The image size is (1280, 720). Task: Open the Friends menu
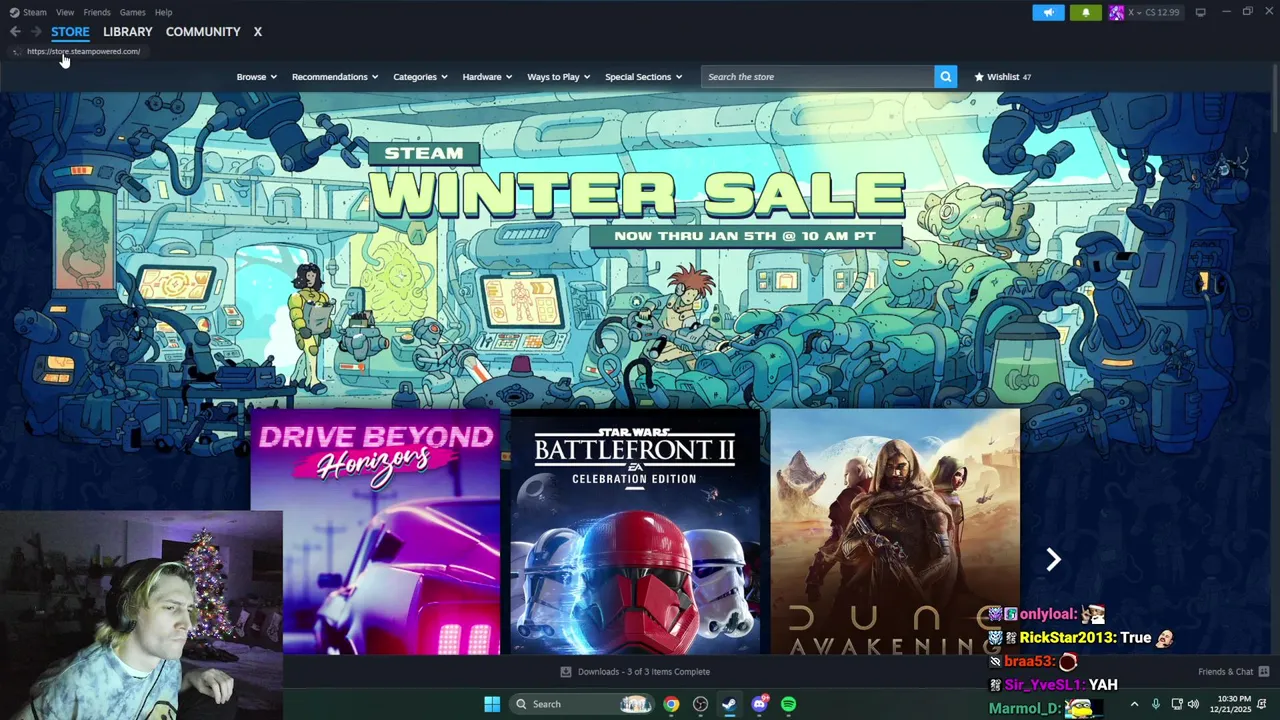pos(97,12)
